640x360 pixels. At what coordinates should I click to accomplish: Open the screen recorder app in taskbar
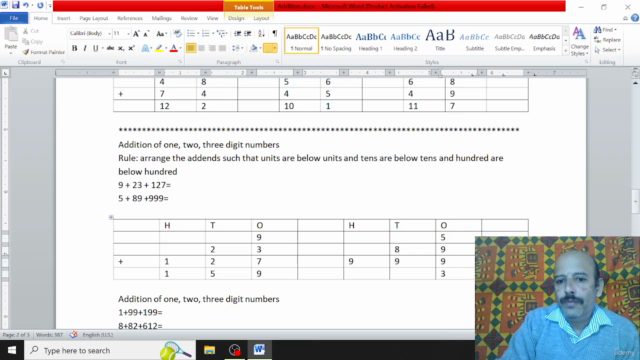point(235,350)
